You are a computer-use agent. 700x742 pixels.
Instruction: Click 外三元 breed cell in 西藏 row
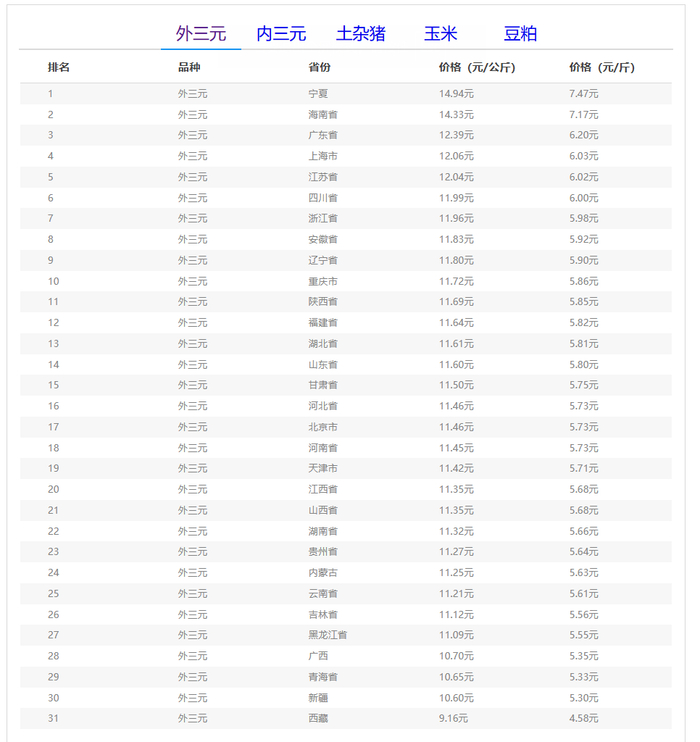click(x=193, y=718)
